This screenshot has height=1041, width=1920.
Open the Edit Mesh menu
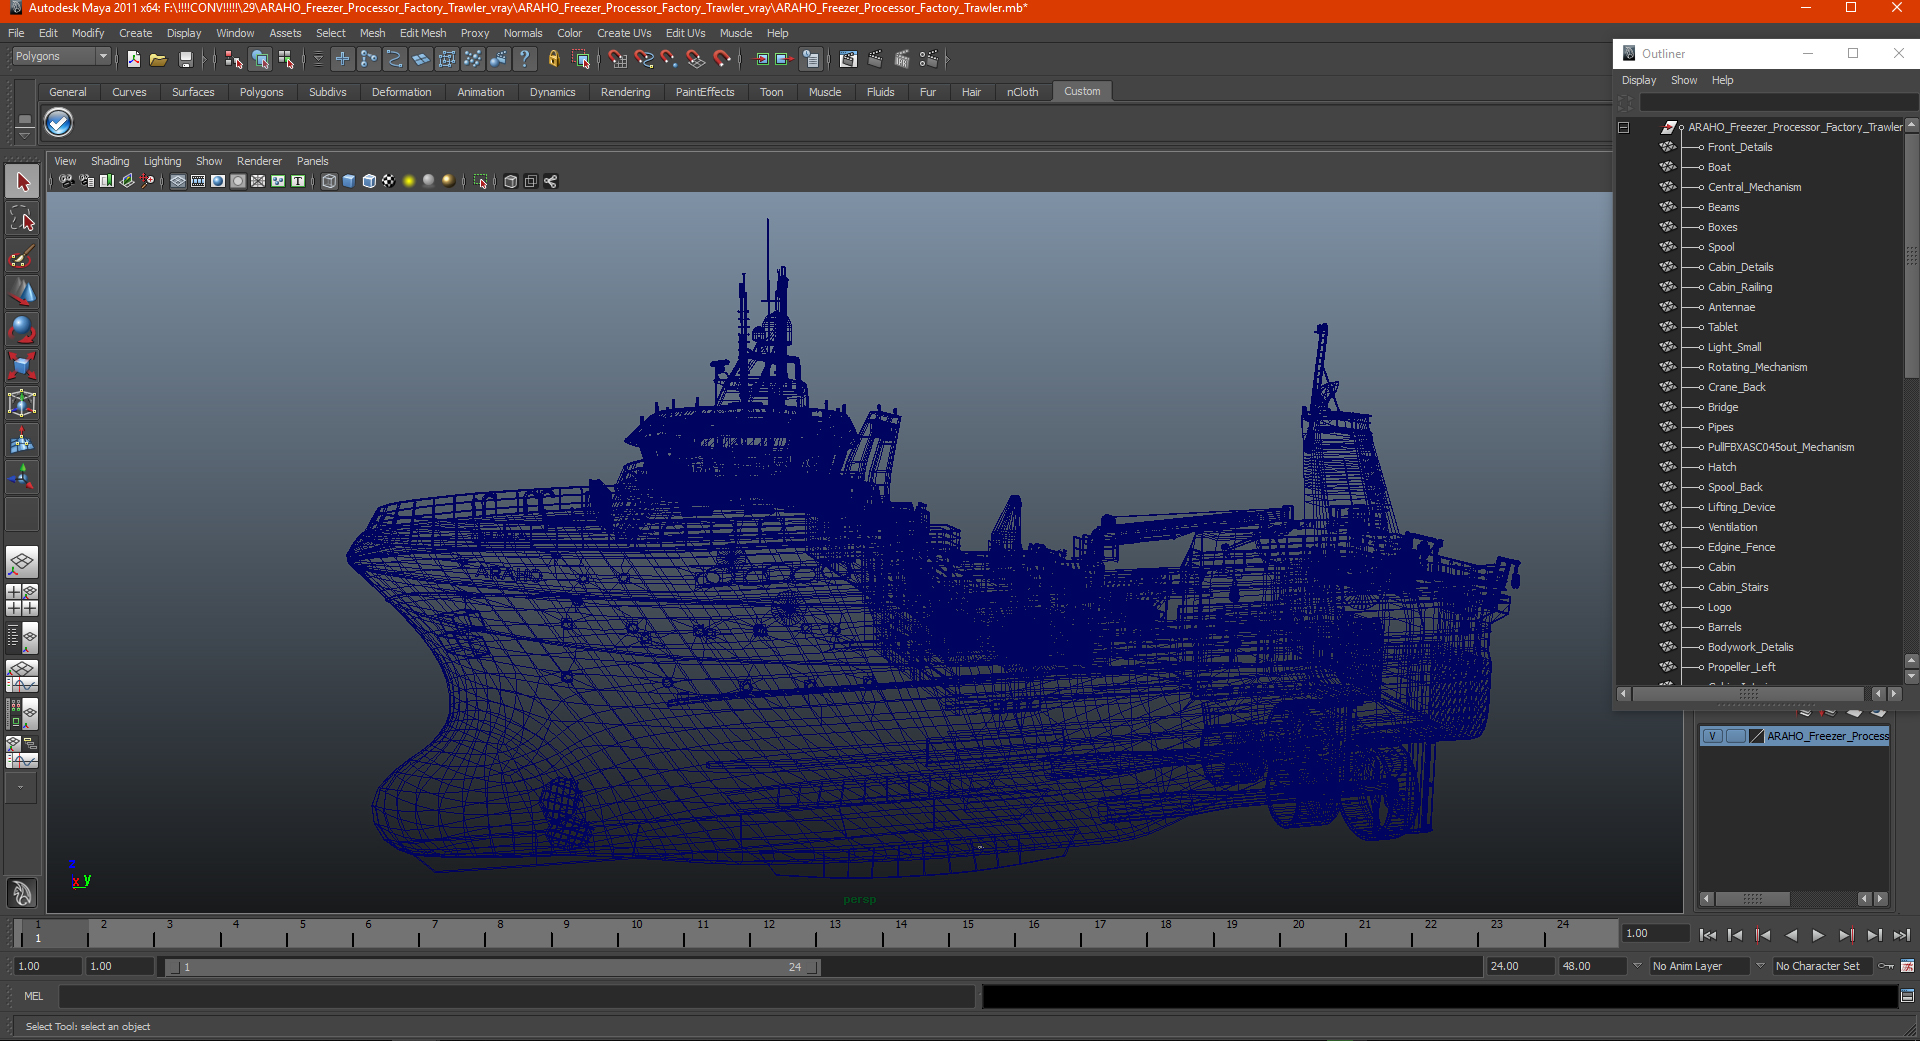[x=423, y=33]
